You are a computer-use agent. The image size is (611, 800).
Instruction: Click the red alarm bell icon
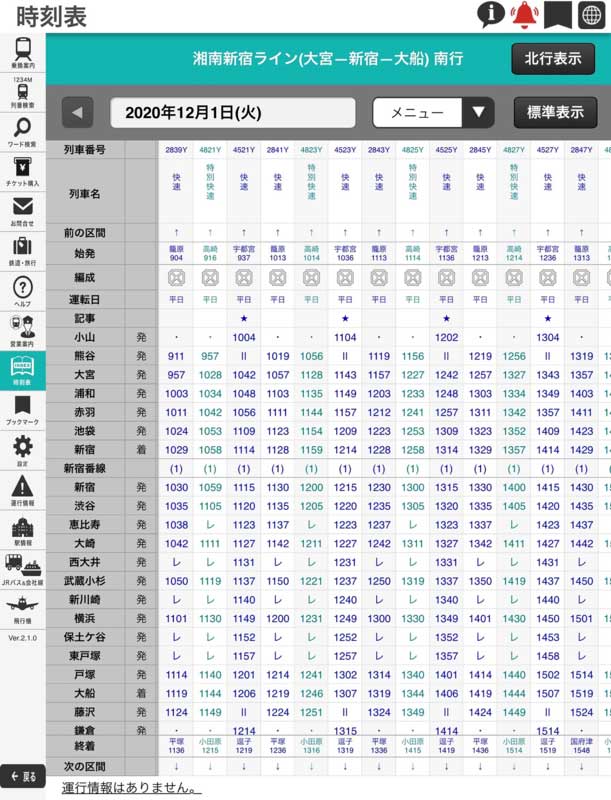(525, 15)
